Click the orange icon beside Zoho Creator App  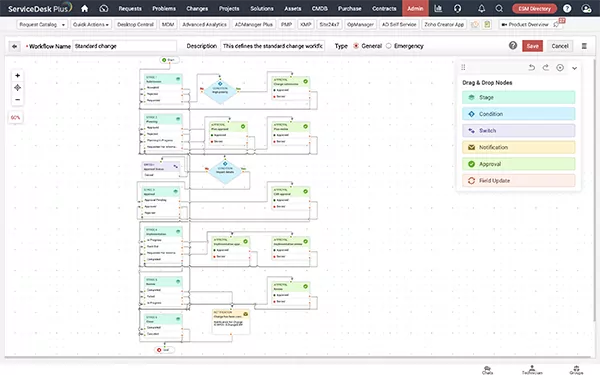pyautogui.click(x=475, y=24)
